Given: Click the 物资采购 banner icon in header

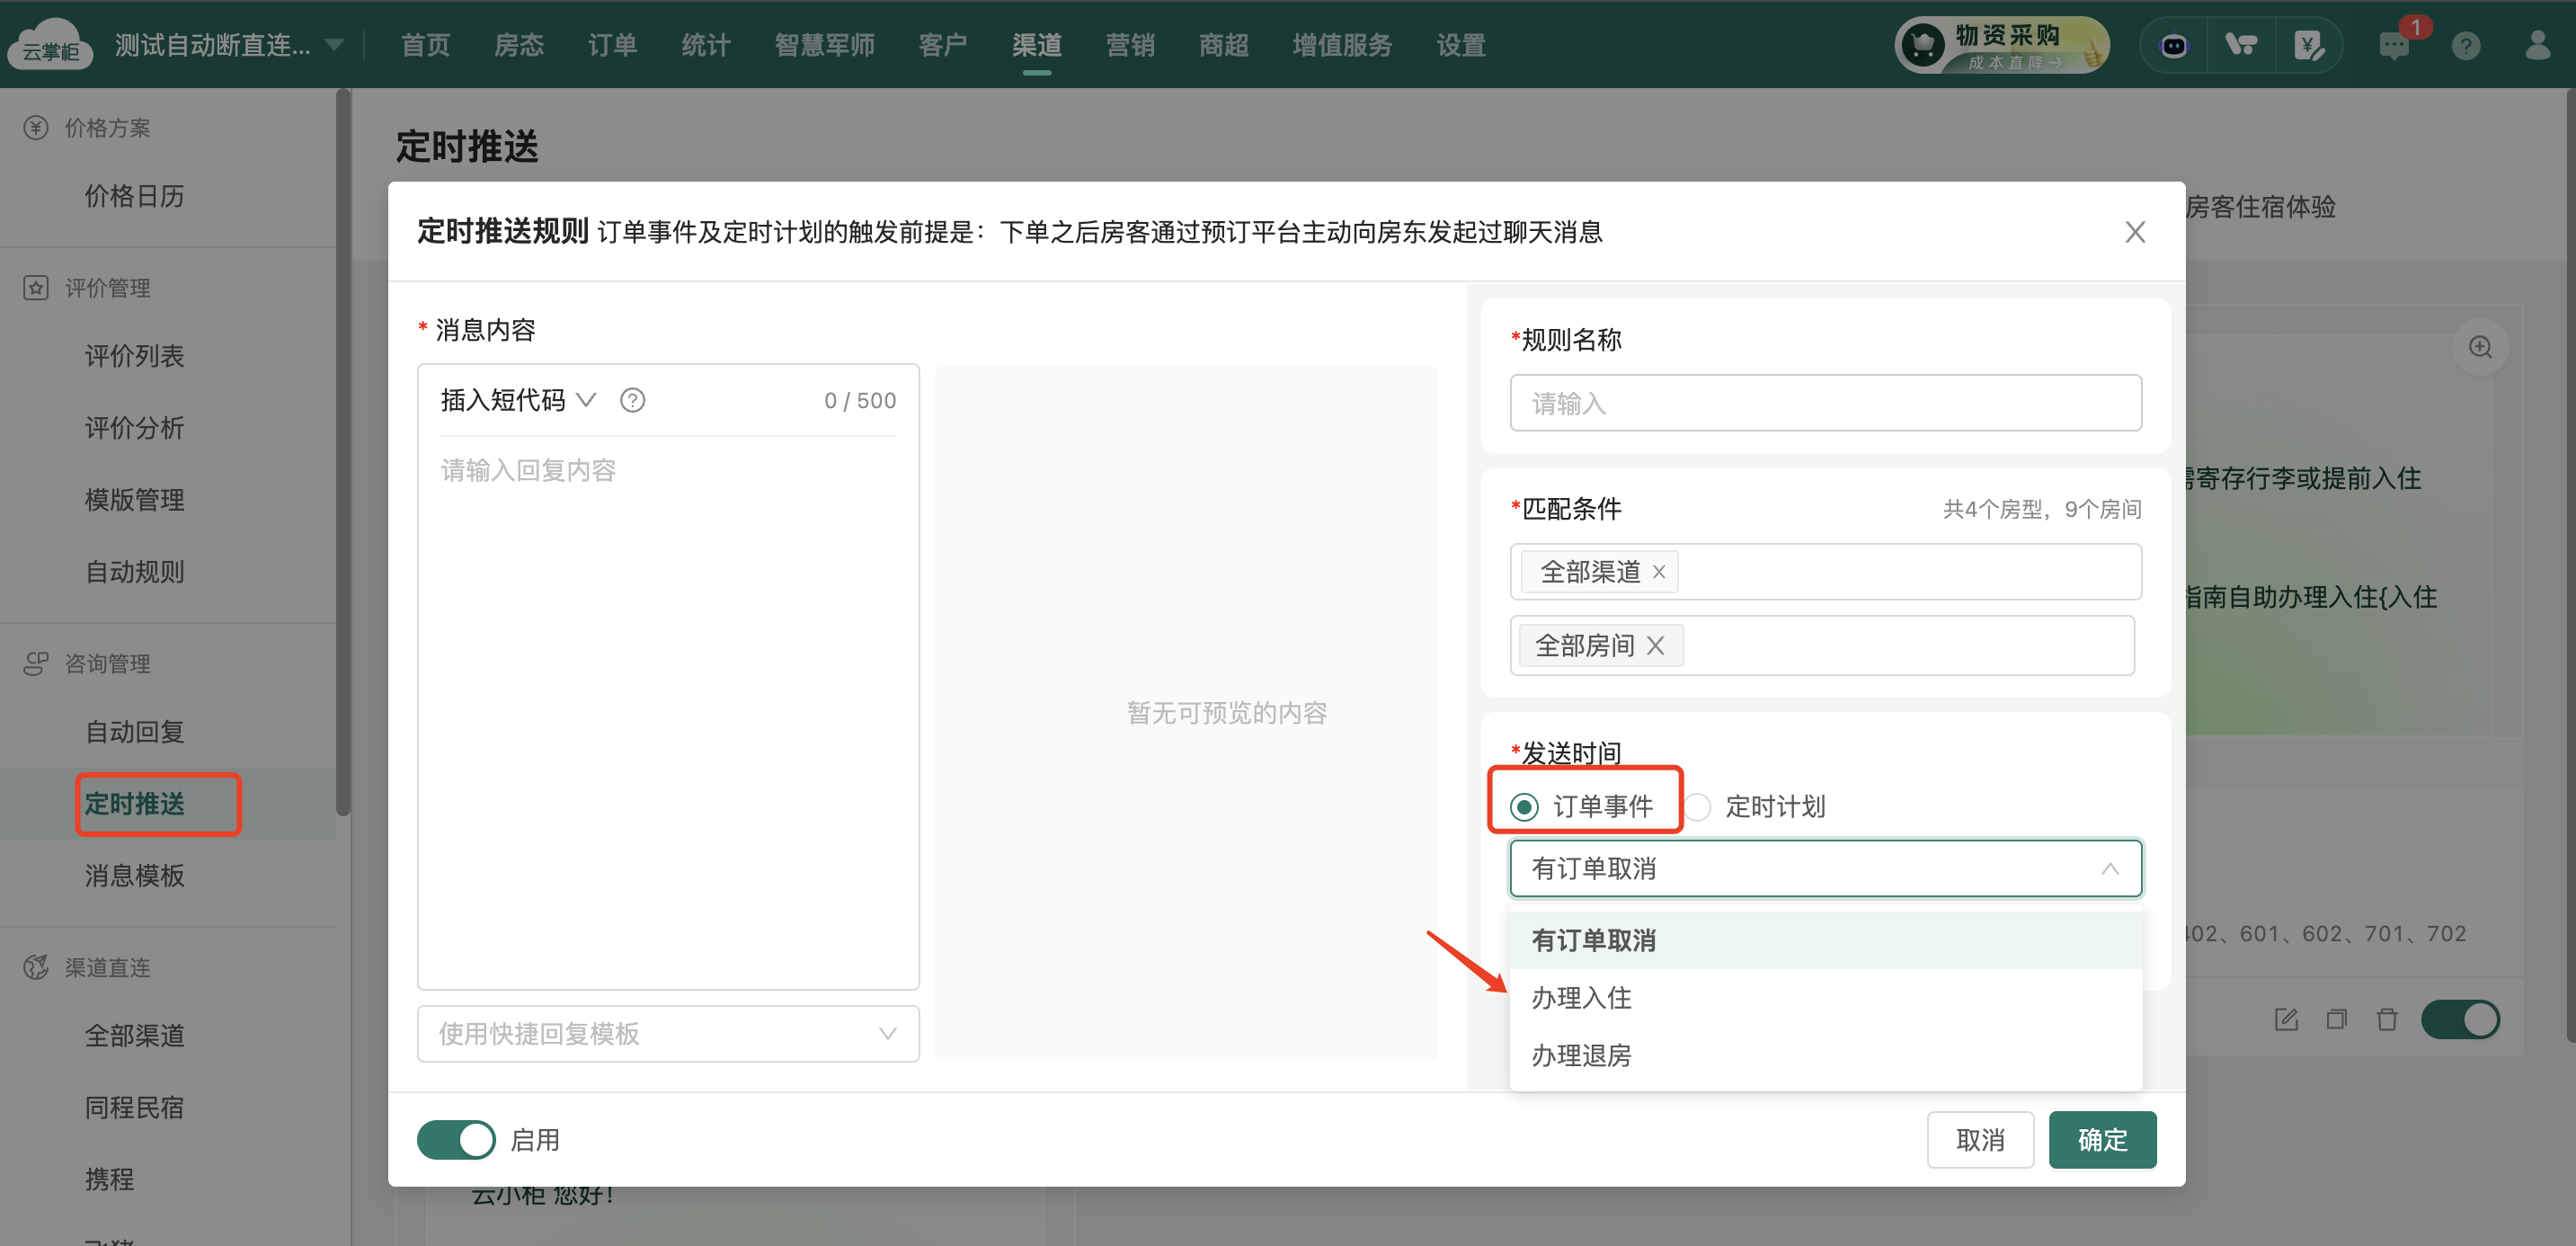Looking at the screenshot, I should 2001,46.
